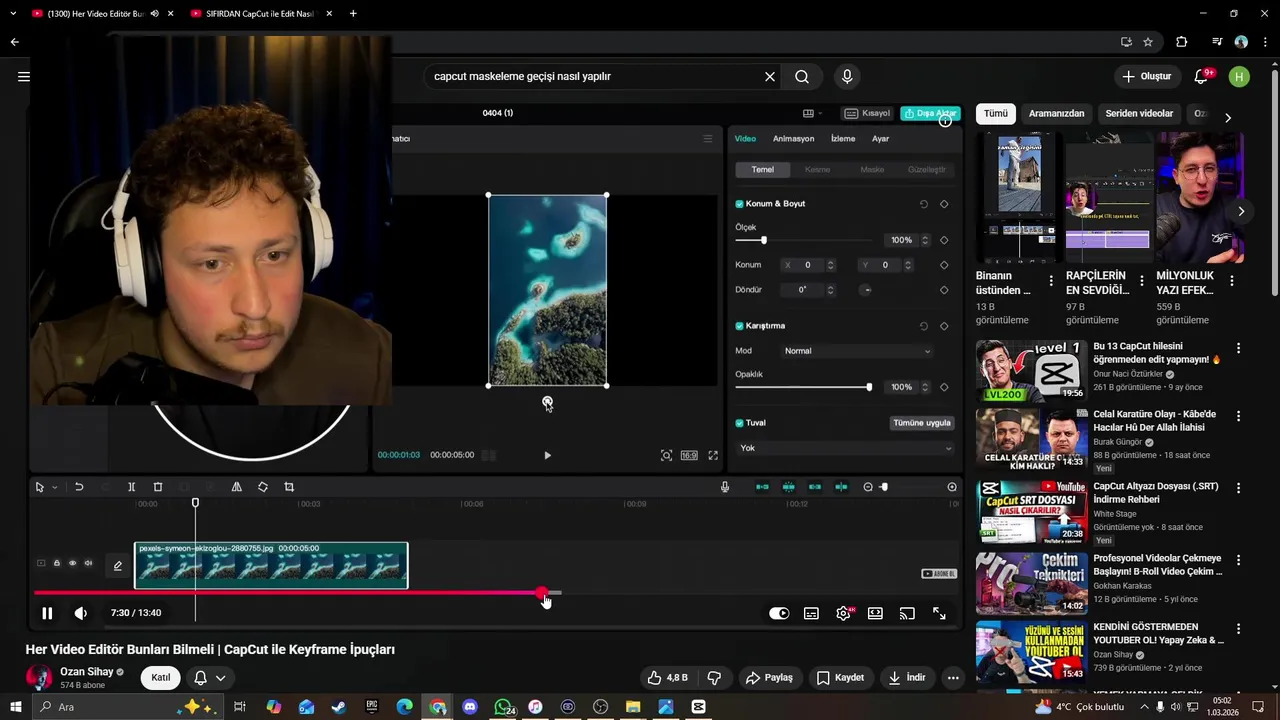Switch to CapCut İzleme tab
This screenshot has height=720, width=1280.
pos(843,139)
